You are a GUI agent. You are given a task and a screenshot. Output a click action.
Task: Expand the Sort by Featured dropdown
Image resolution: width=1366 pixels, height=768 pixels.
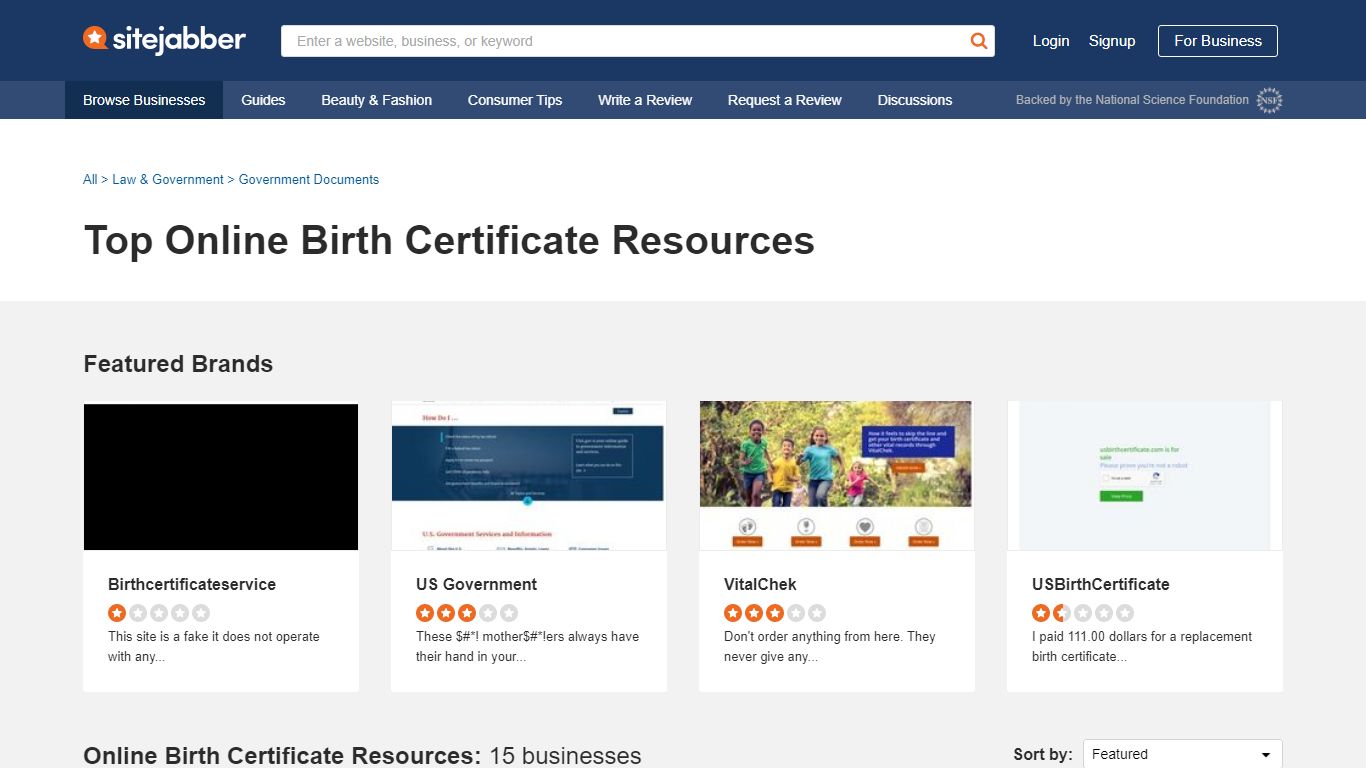1183,754
